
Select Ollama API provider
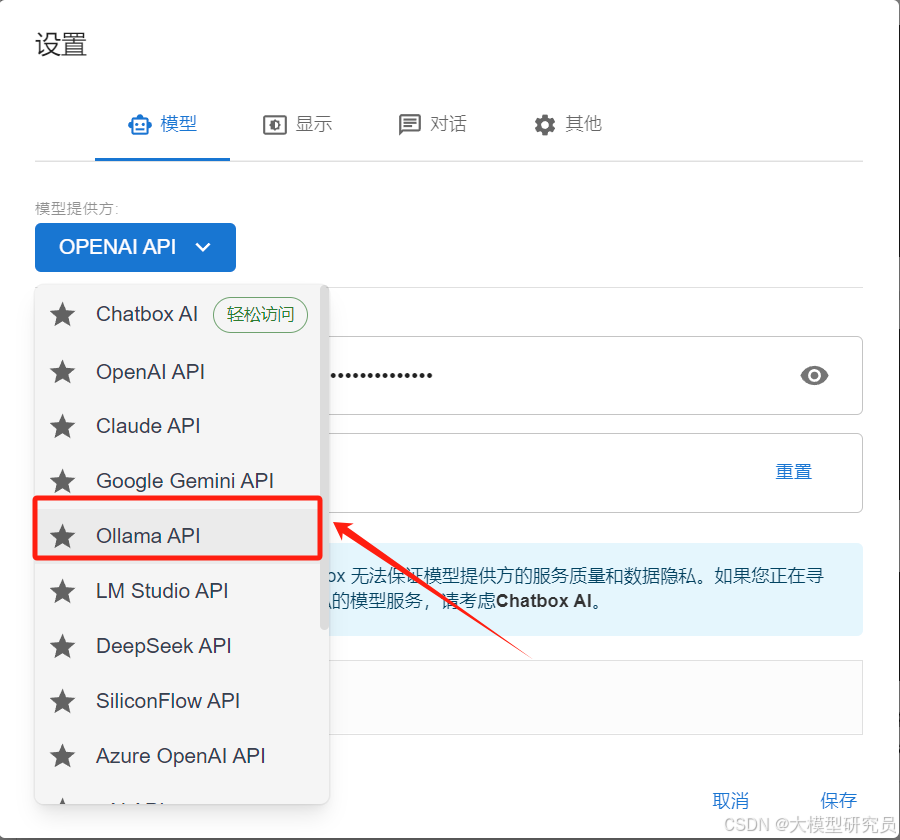point(178,536)
